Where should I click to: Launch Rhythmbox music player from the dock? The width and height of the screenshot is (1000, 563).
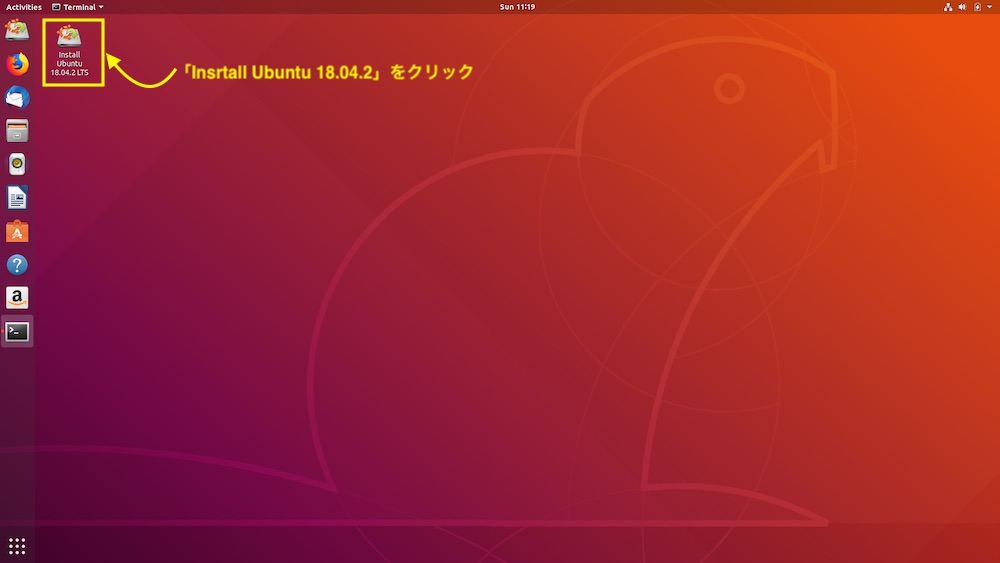(x=17, y=165)
